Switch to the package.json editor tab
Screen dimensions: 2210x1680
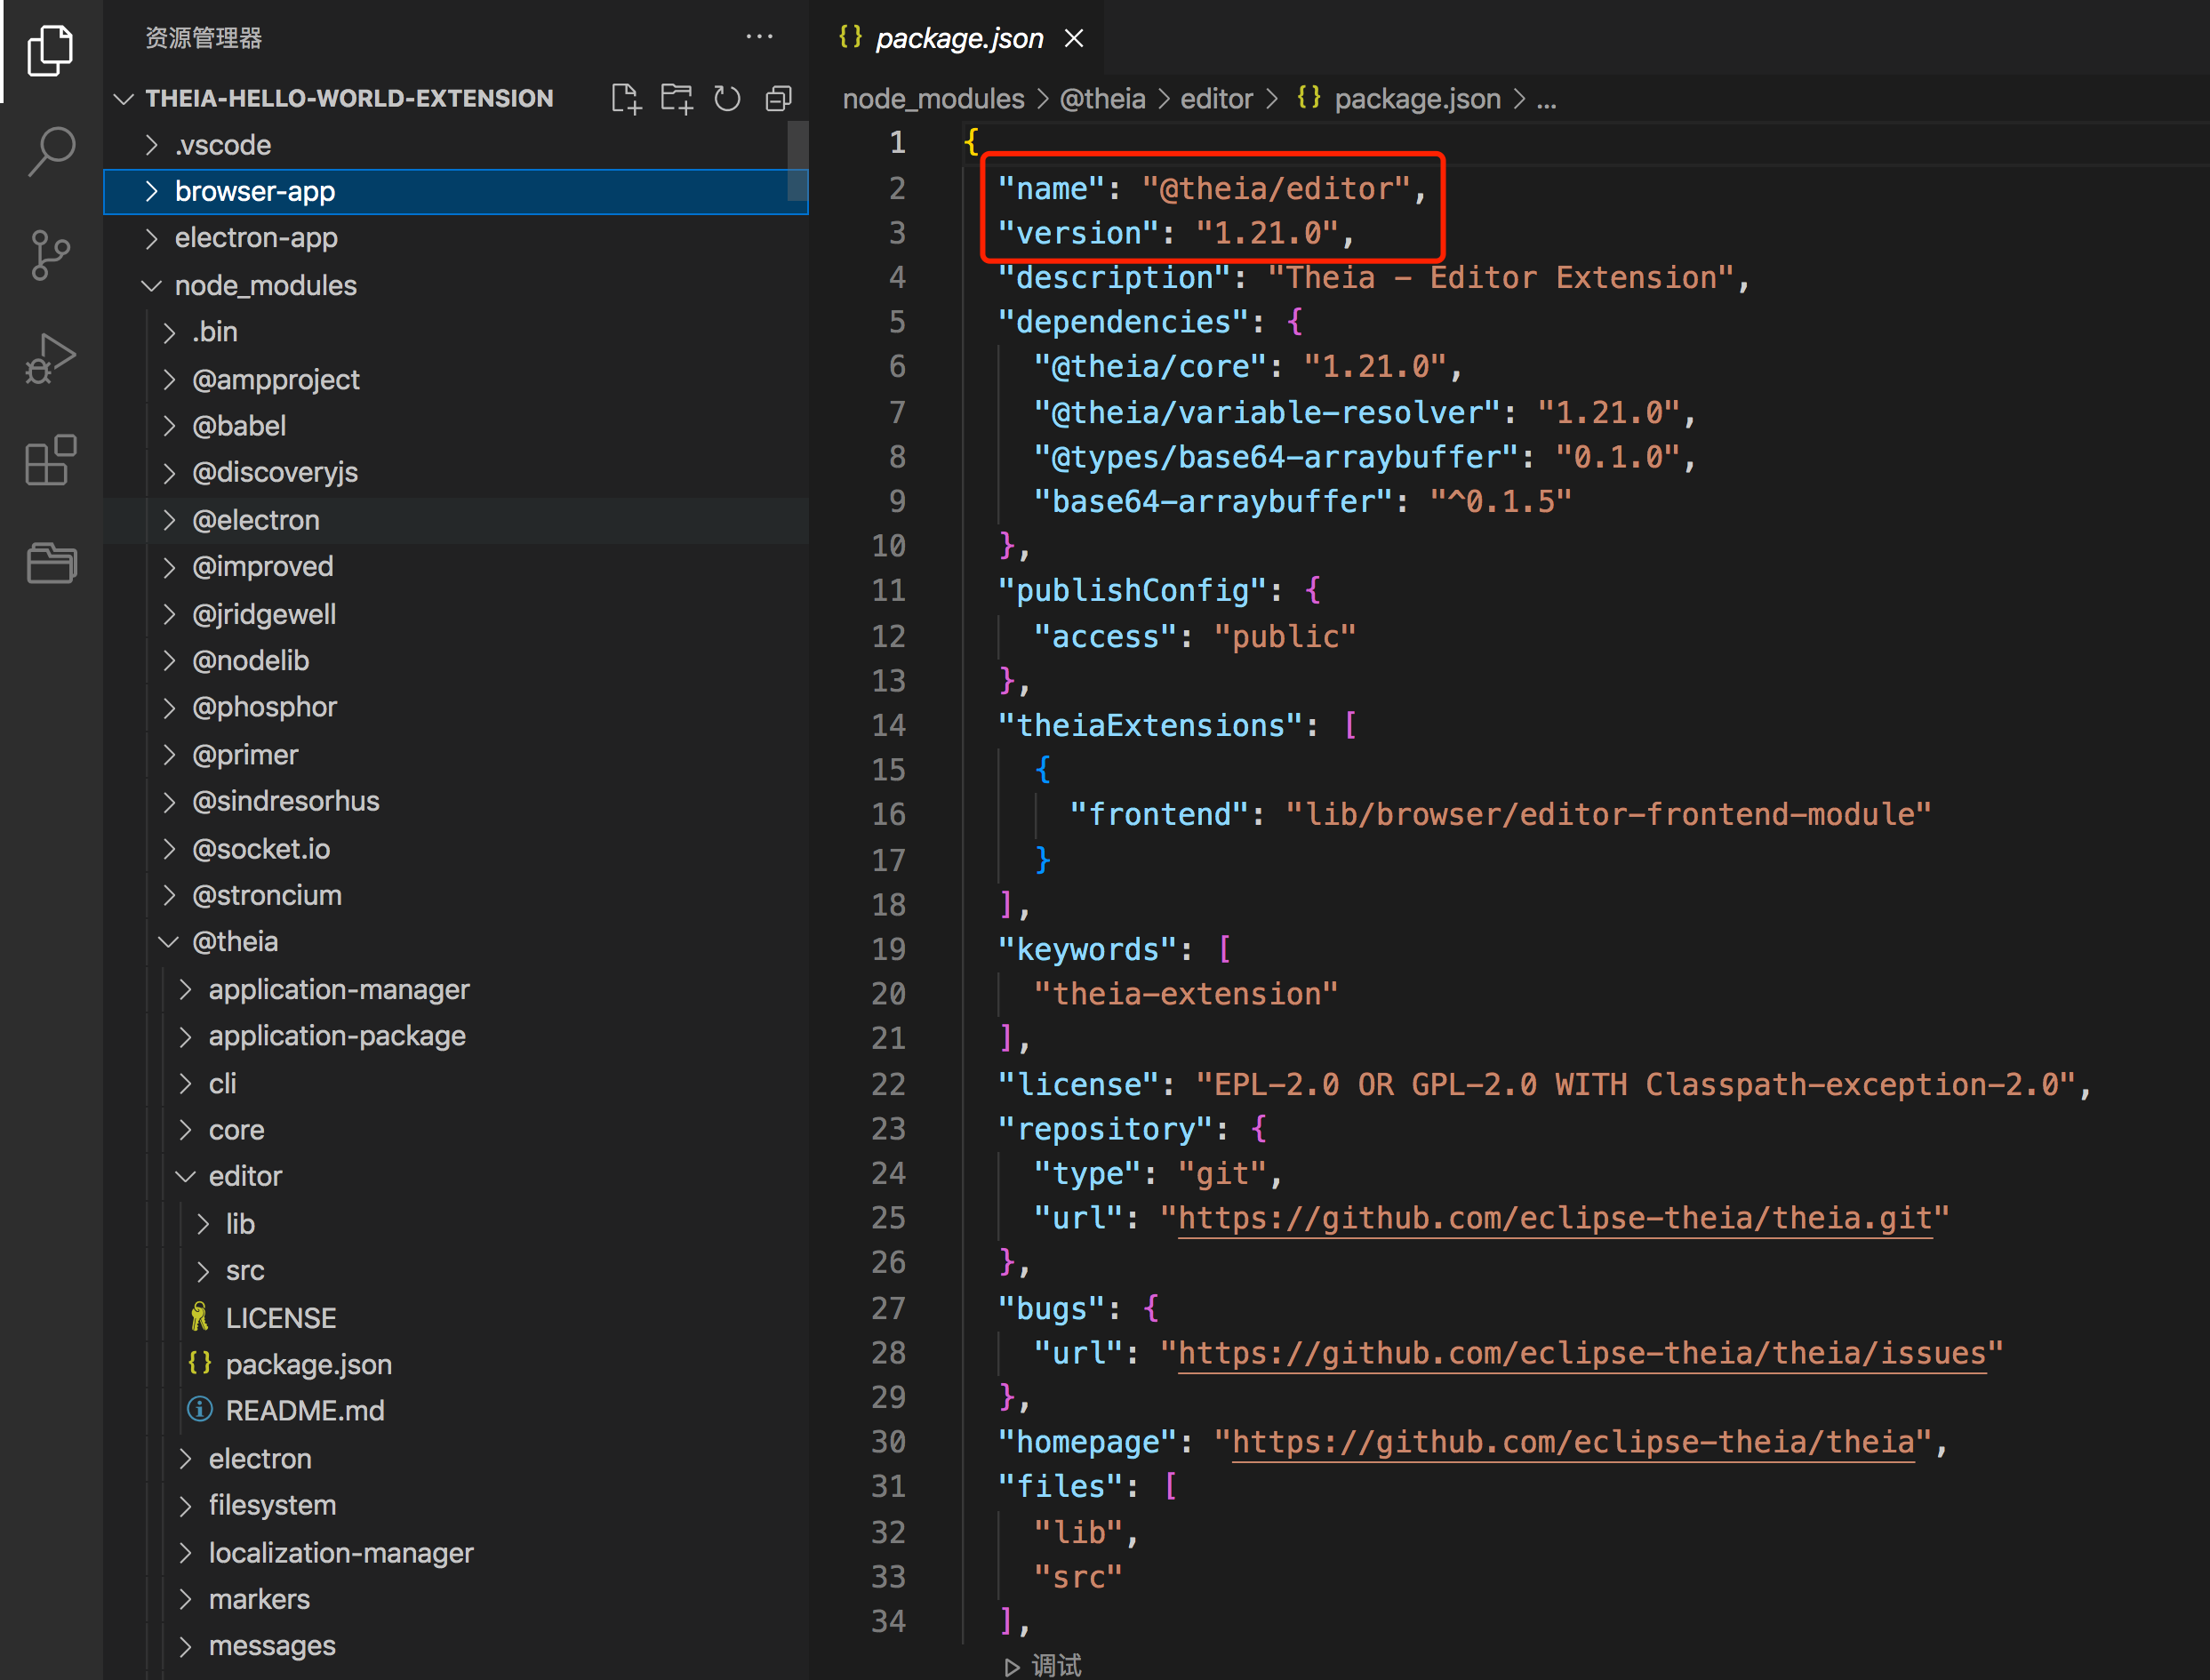click(x=958, y=38)
